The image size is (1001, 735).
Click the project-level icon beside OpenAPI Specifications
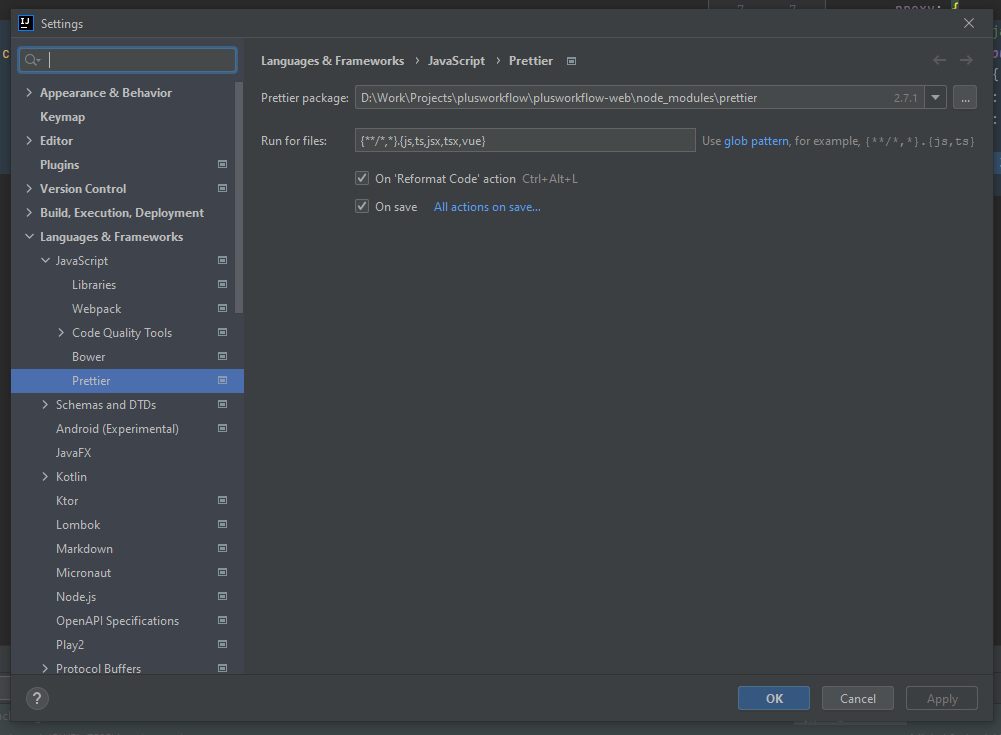click(222, 621)
